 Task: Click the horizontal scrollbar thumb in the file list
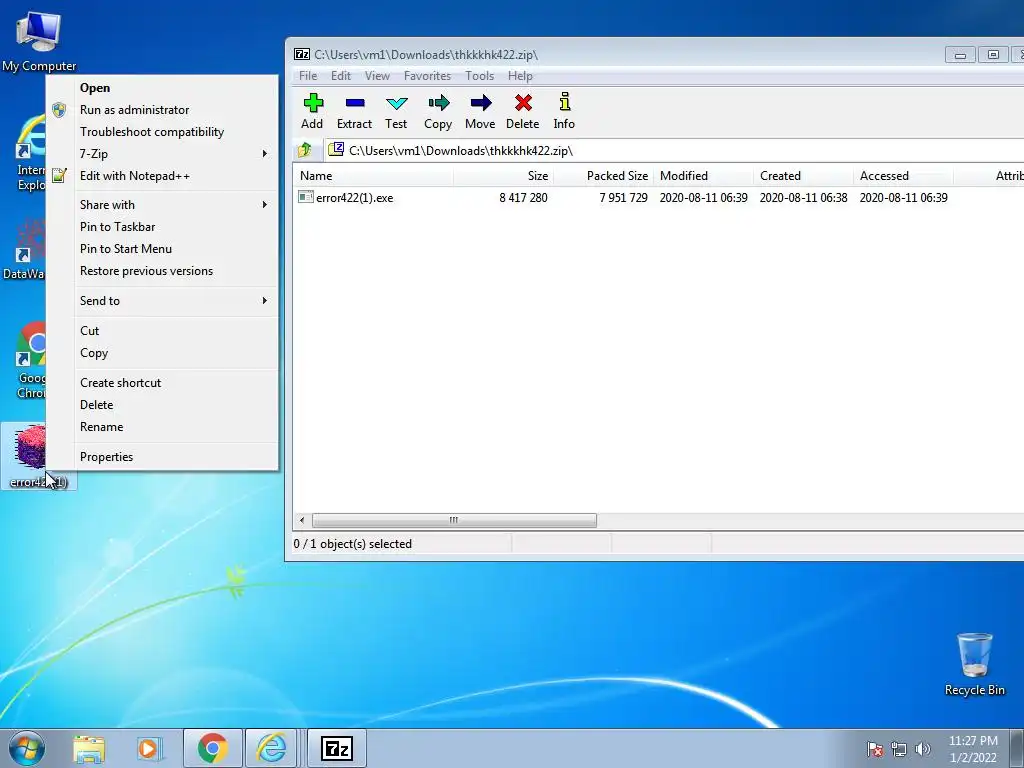(x=455, y=520)
